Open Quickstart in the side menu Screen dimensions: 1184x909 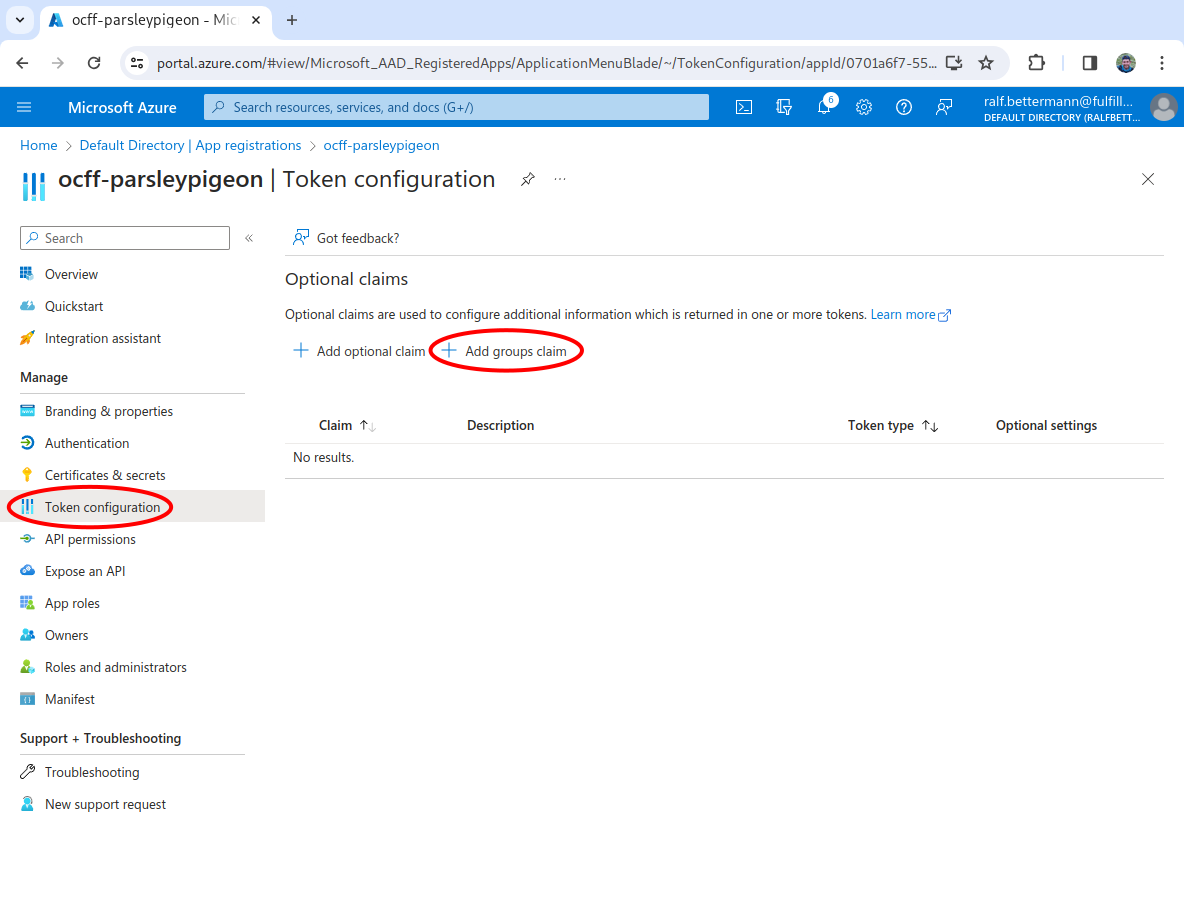pos(74,306)
